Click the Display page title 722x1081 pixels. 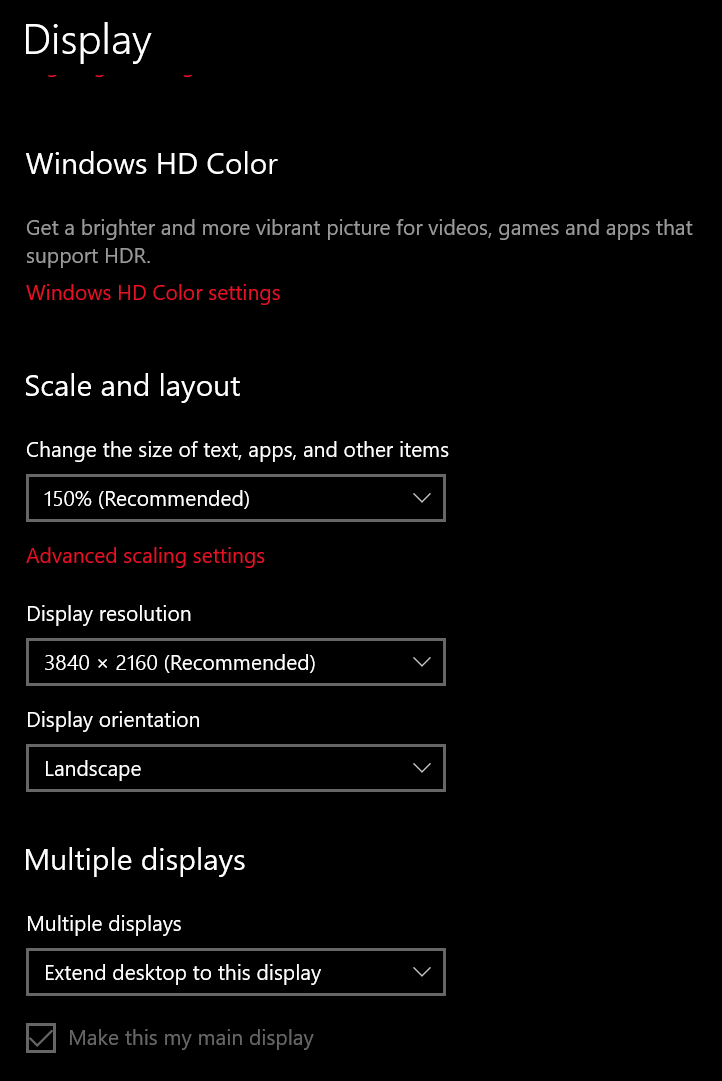click(88, 41)
